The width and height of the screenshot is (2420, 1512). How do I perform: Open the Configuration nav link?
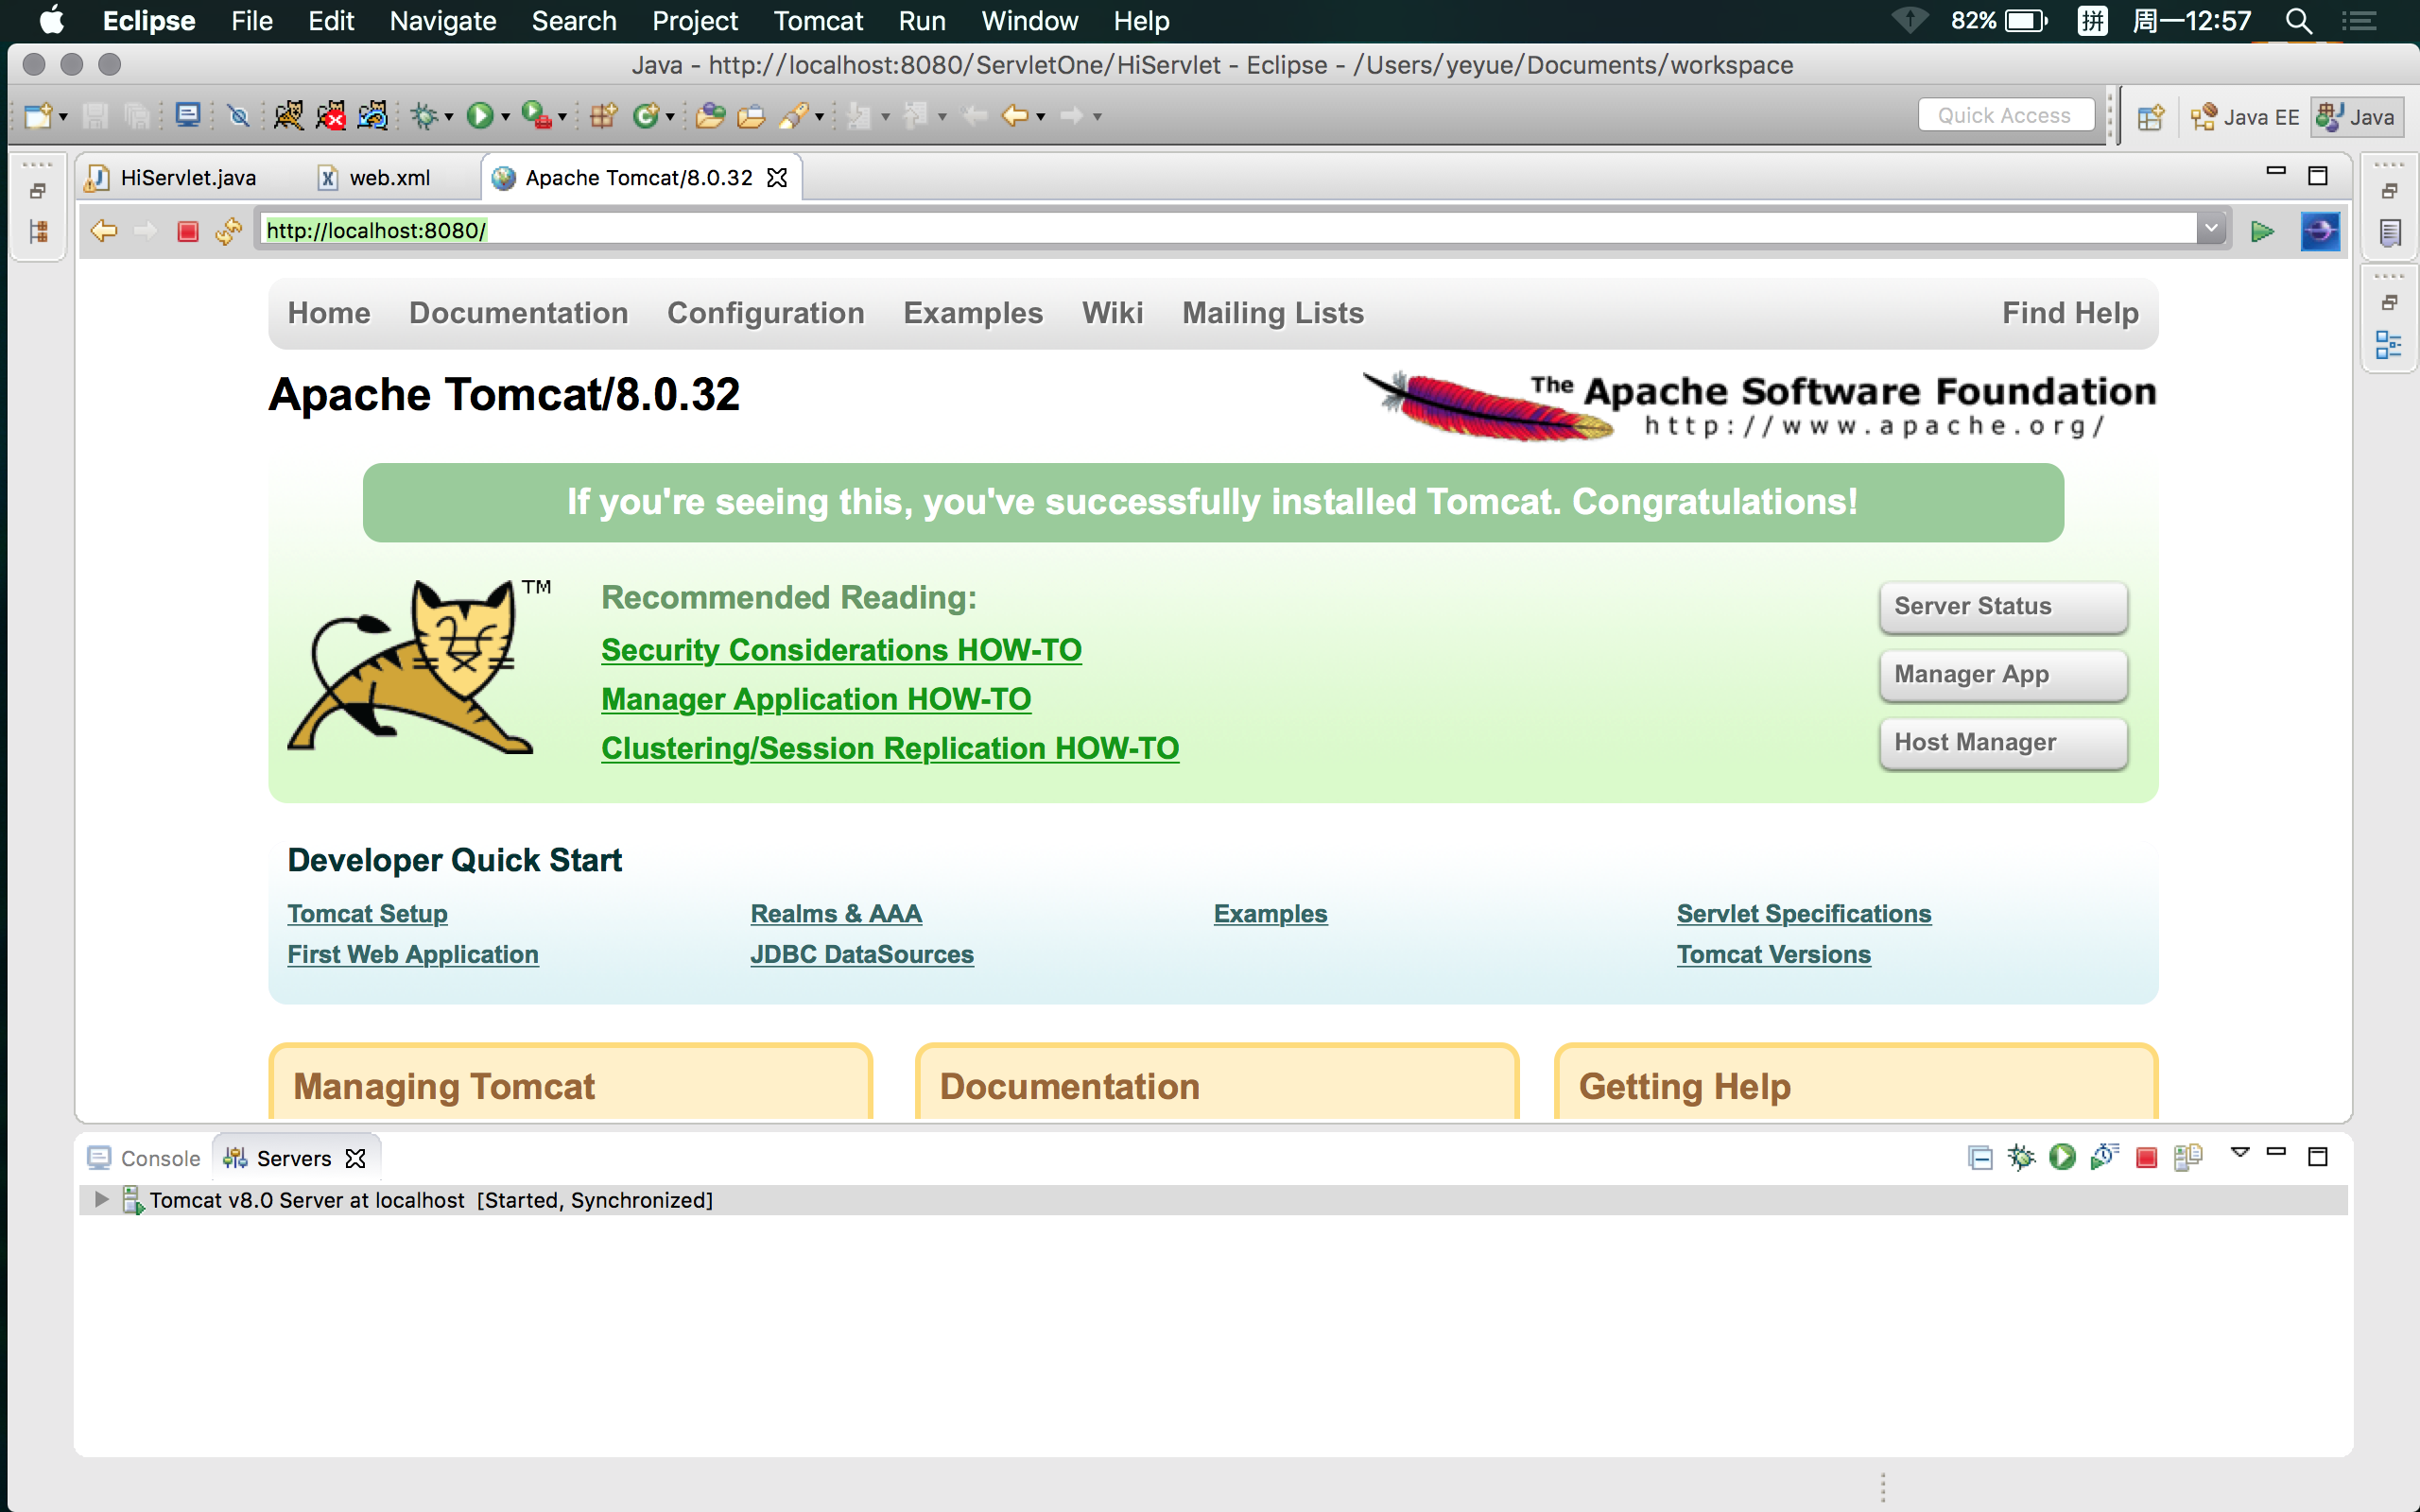(x=765, y=313)
